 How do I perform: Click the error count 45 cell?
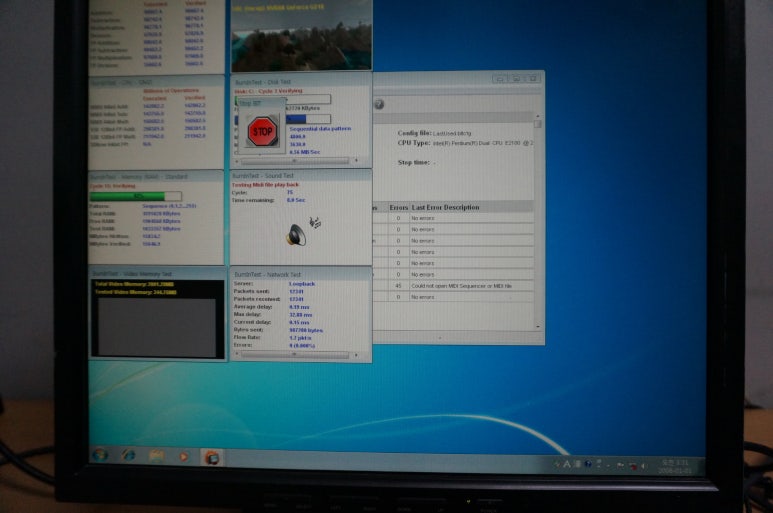pyautogui.click(x=398, y=286)
